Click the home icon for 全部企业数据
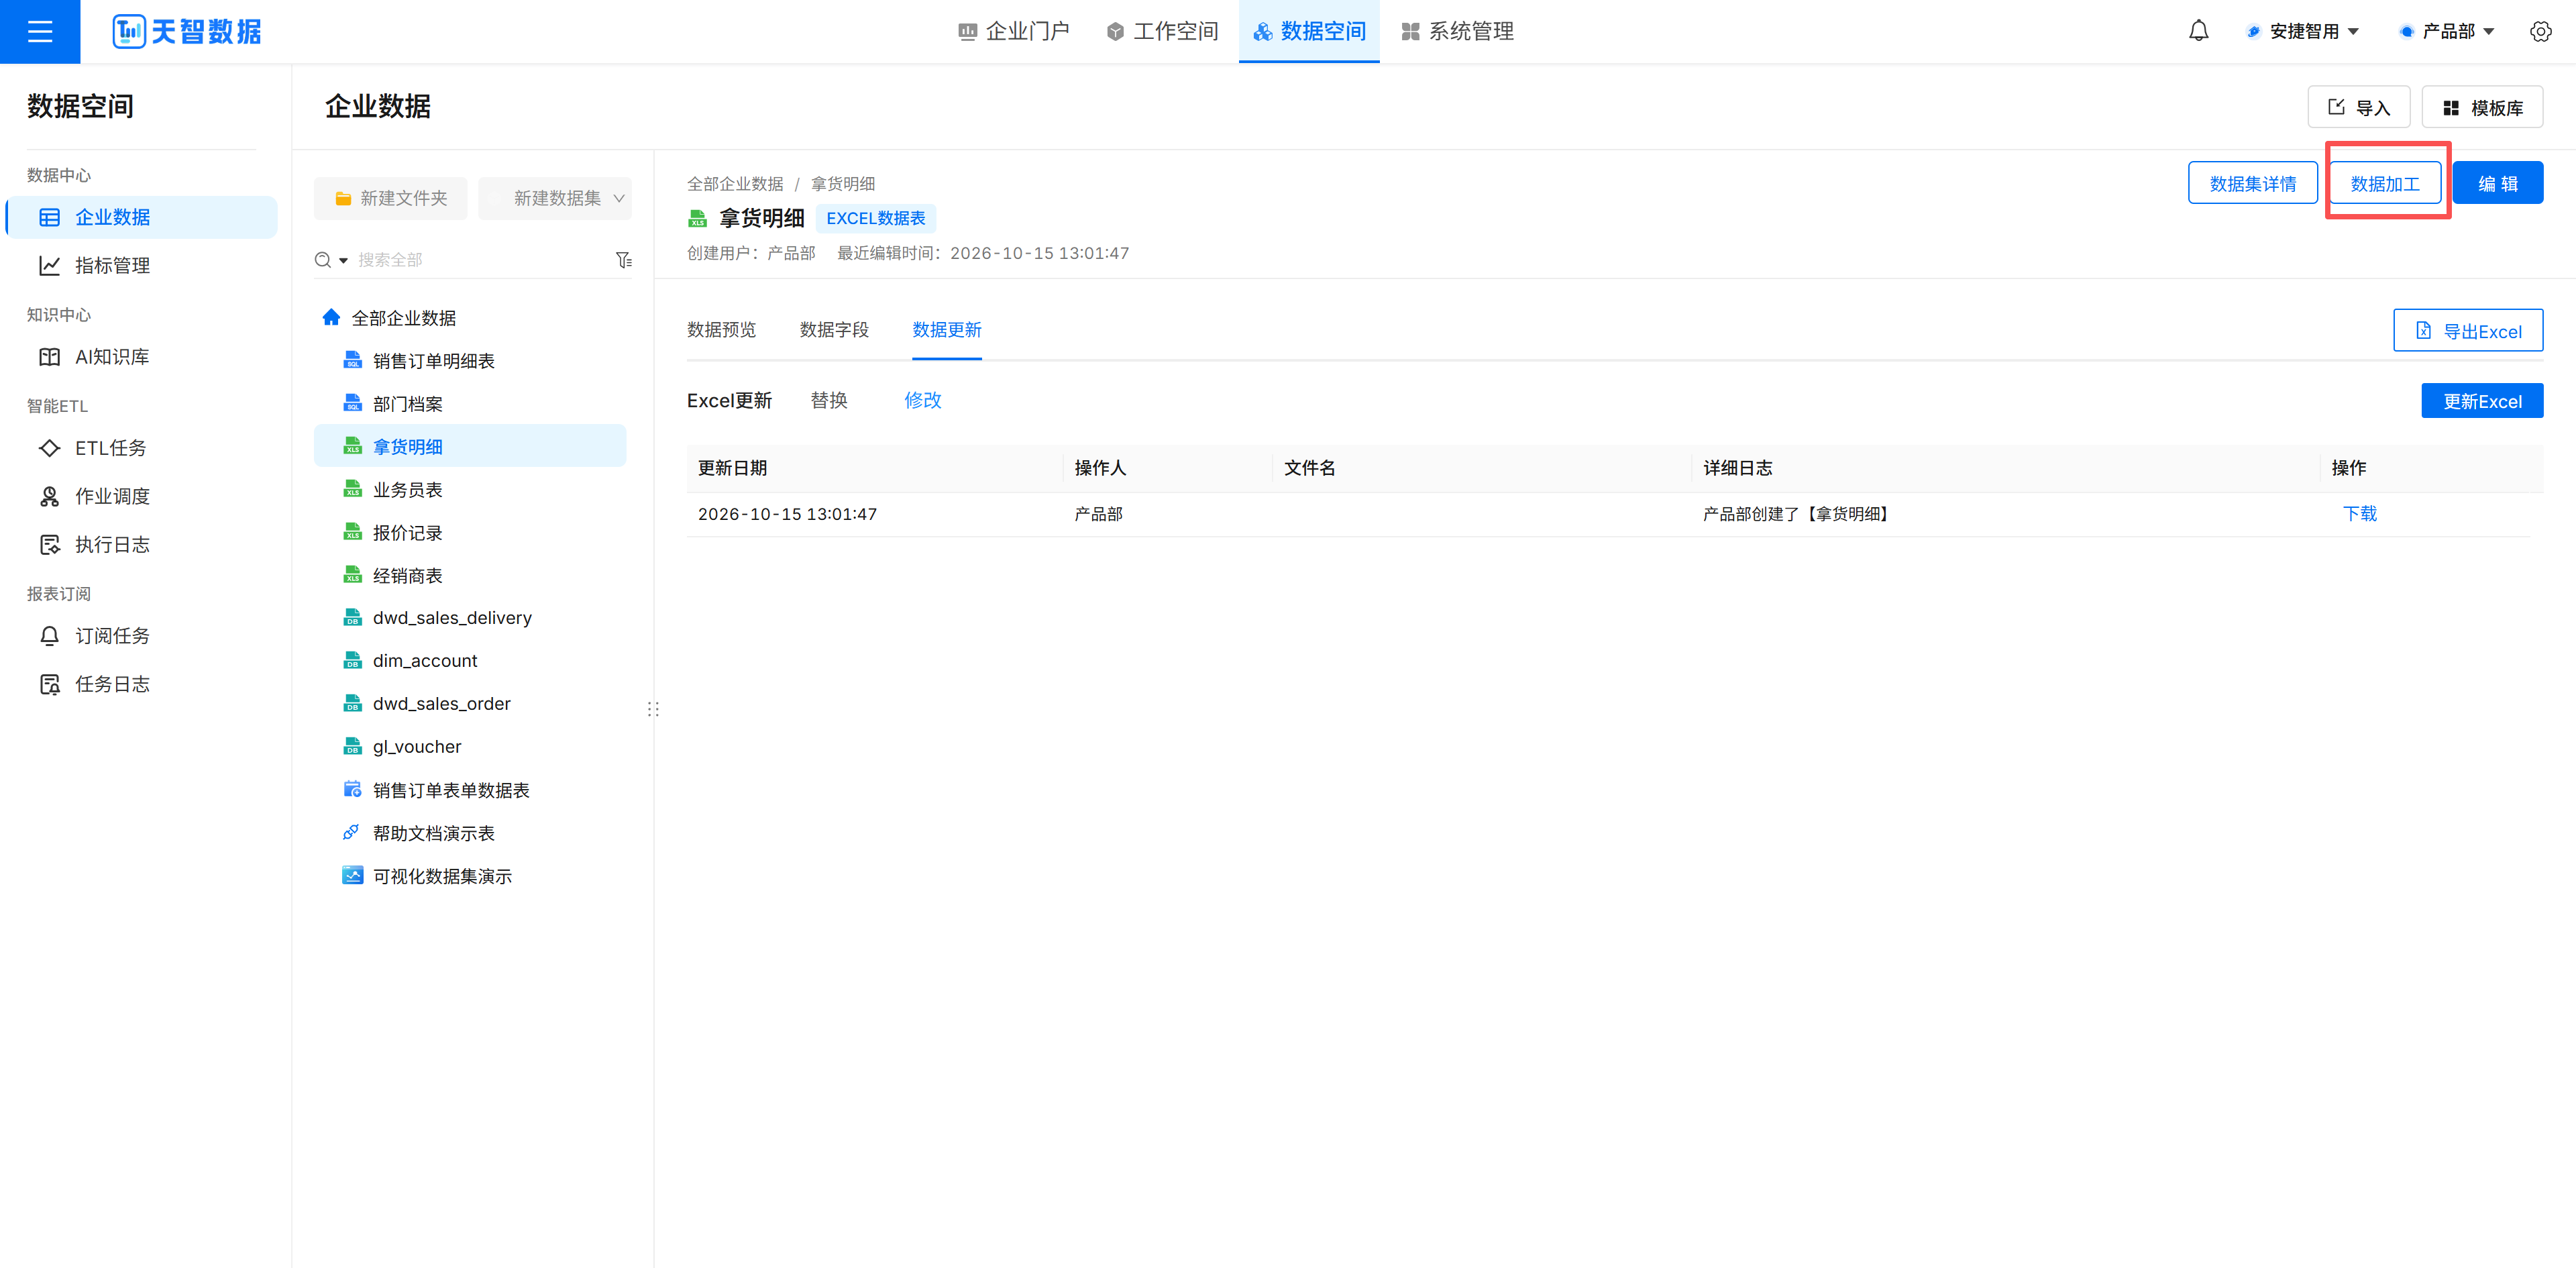 331,317
